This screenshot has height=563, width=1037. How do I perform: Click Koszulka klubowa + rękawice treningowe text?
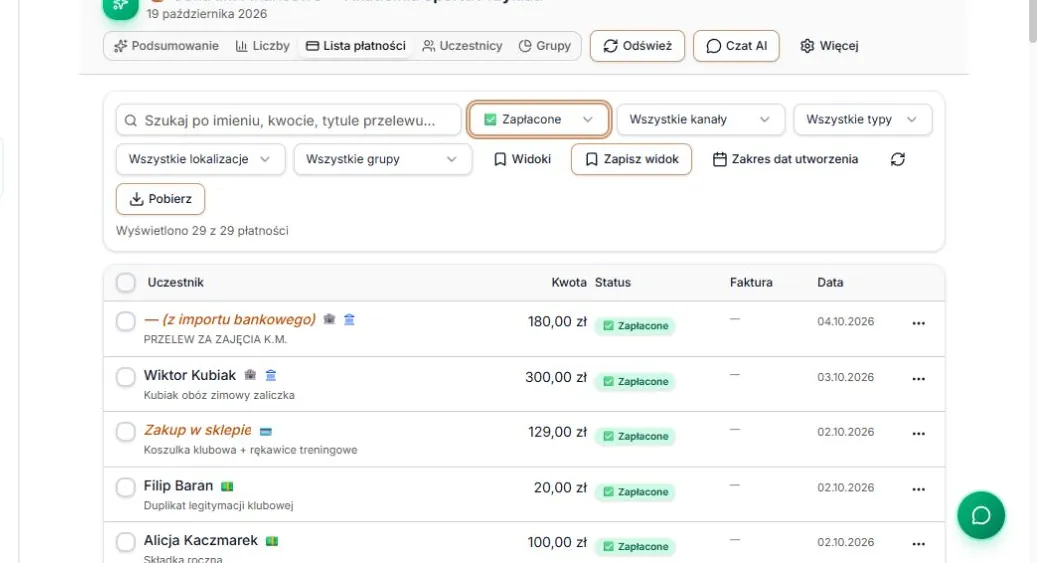coord(250,450)
